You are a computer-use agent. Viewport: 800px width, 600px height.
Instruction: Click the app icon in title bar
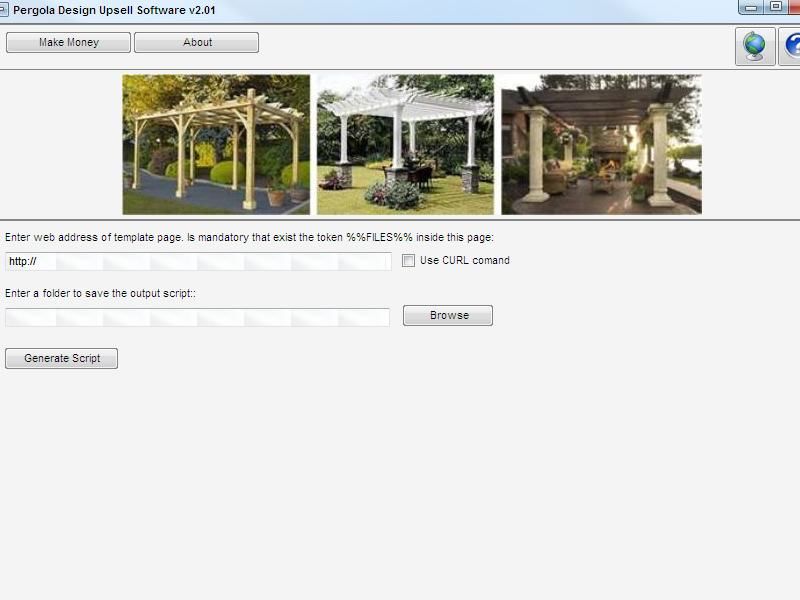click(x=4, y=10)
